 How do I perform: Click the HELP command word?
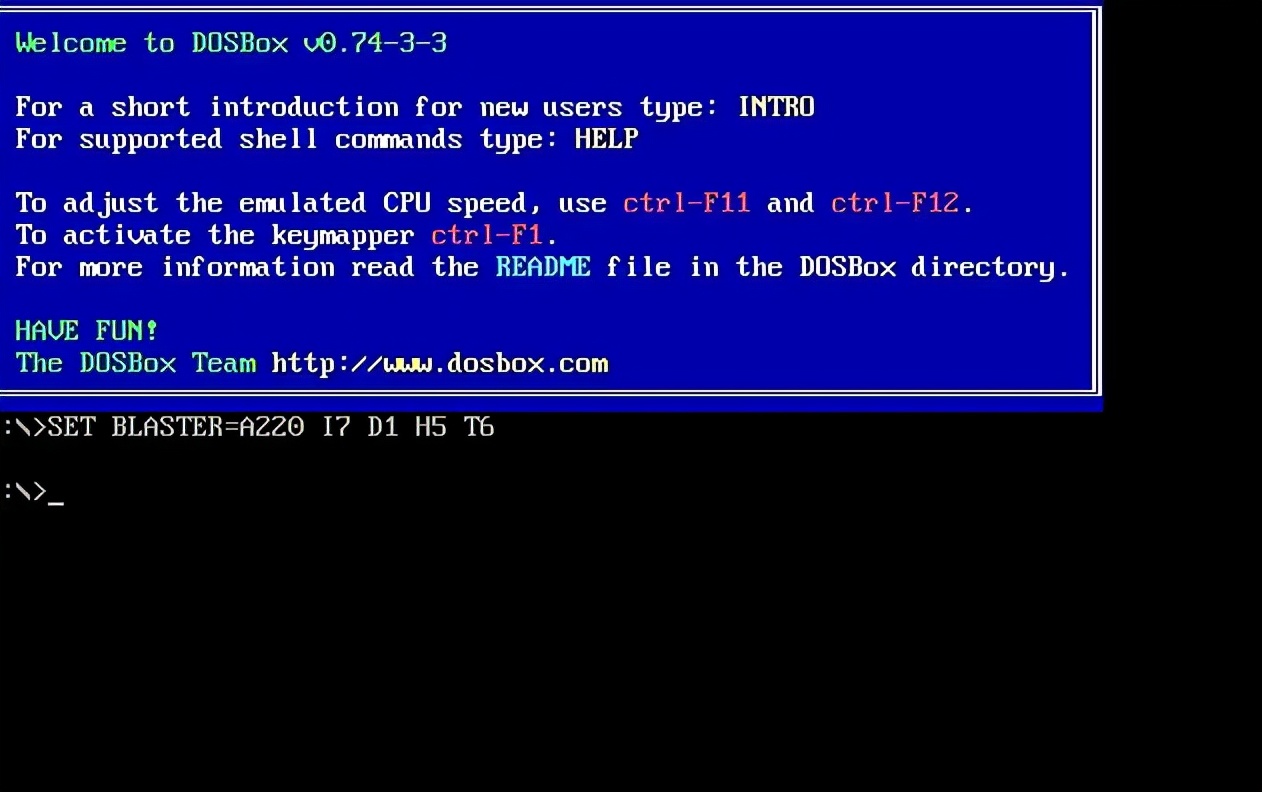coord(606,139)
